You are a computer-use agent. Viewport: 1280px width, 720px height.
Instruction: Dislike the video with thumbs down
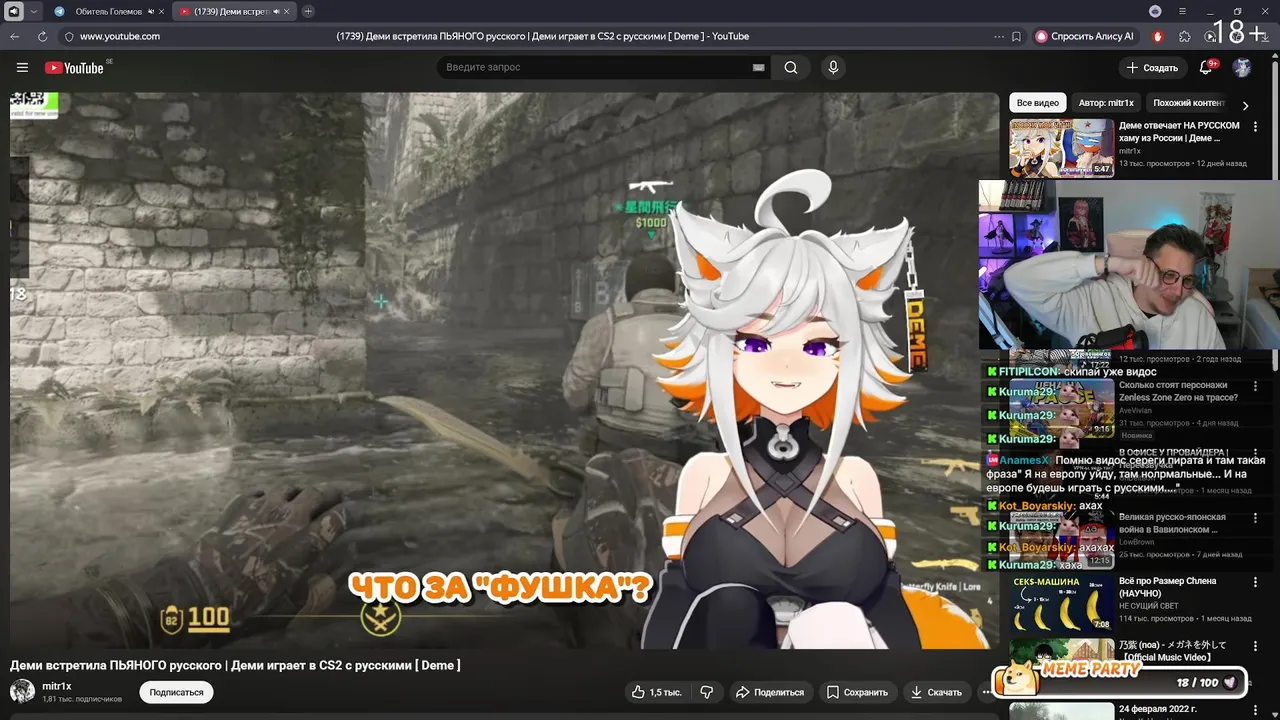pos(706,692)
